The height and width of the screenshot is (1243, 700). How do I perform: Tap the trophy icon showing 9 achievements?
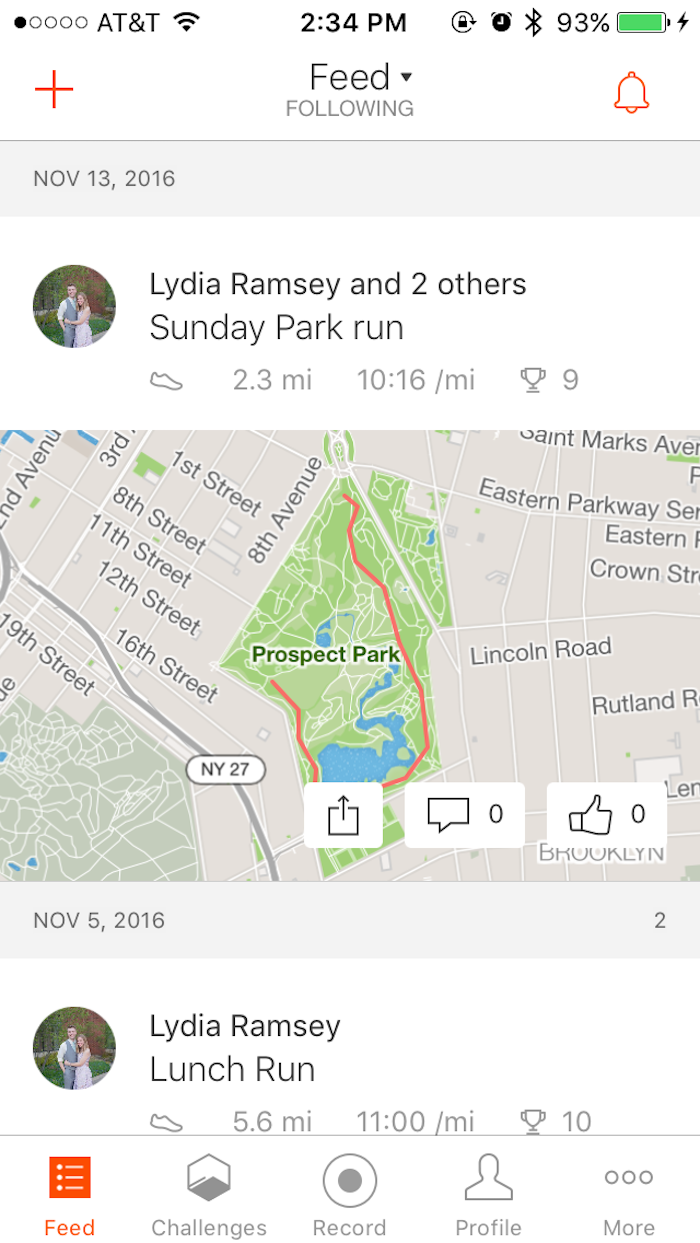coord(534,380)
